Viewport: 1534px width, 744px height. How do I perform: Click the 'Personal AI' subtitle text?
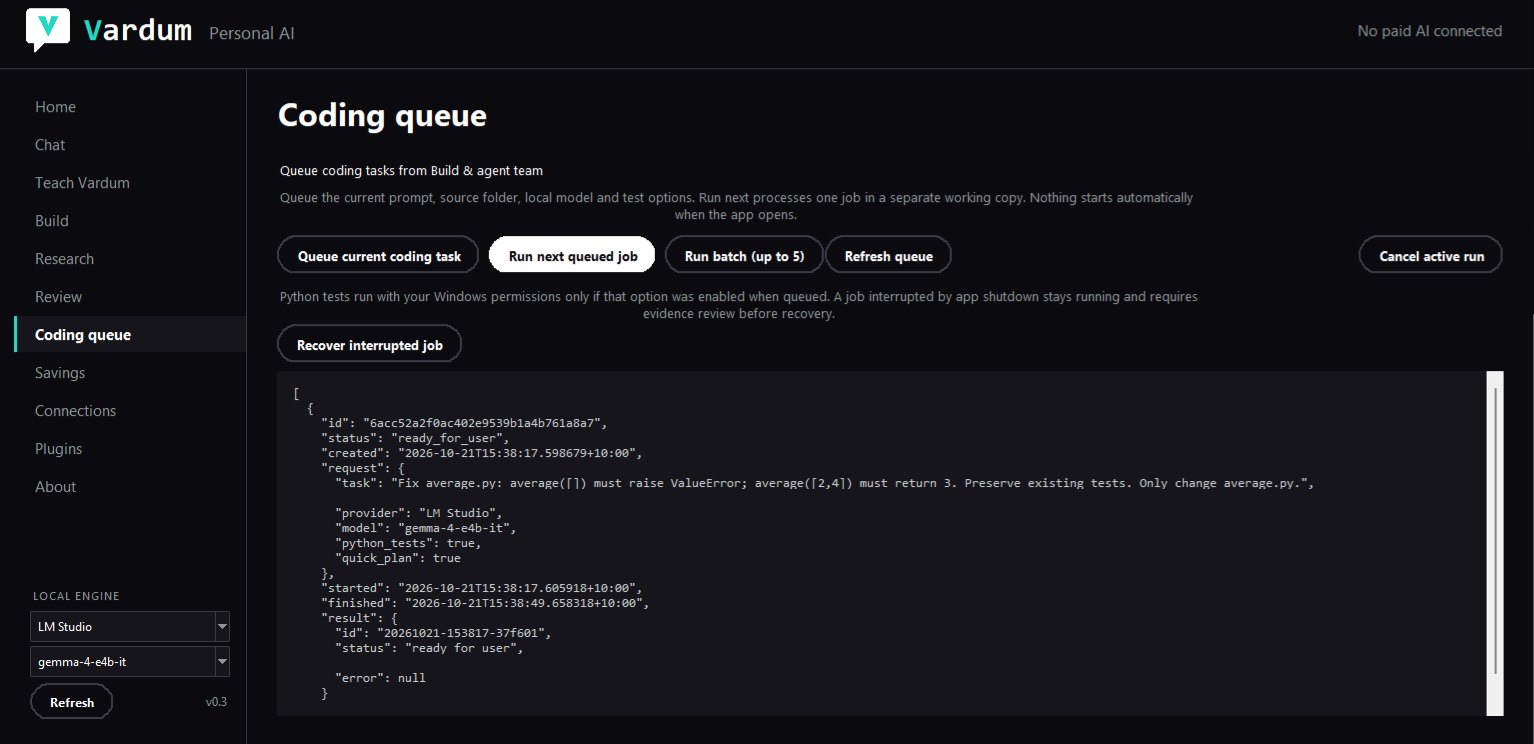252,33
